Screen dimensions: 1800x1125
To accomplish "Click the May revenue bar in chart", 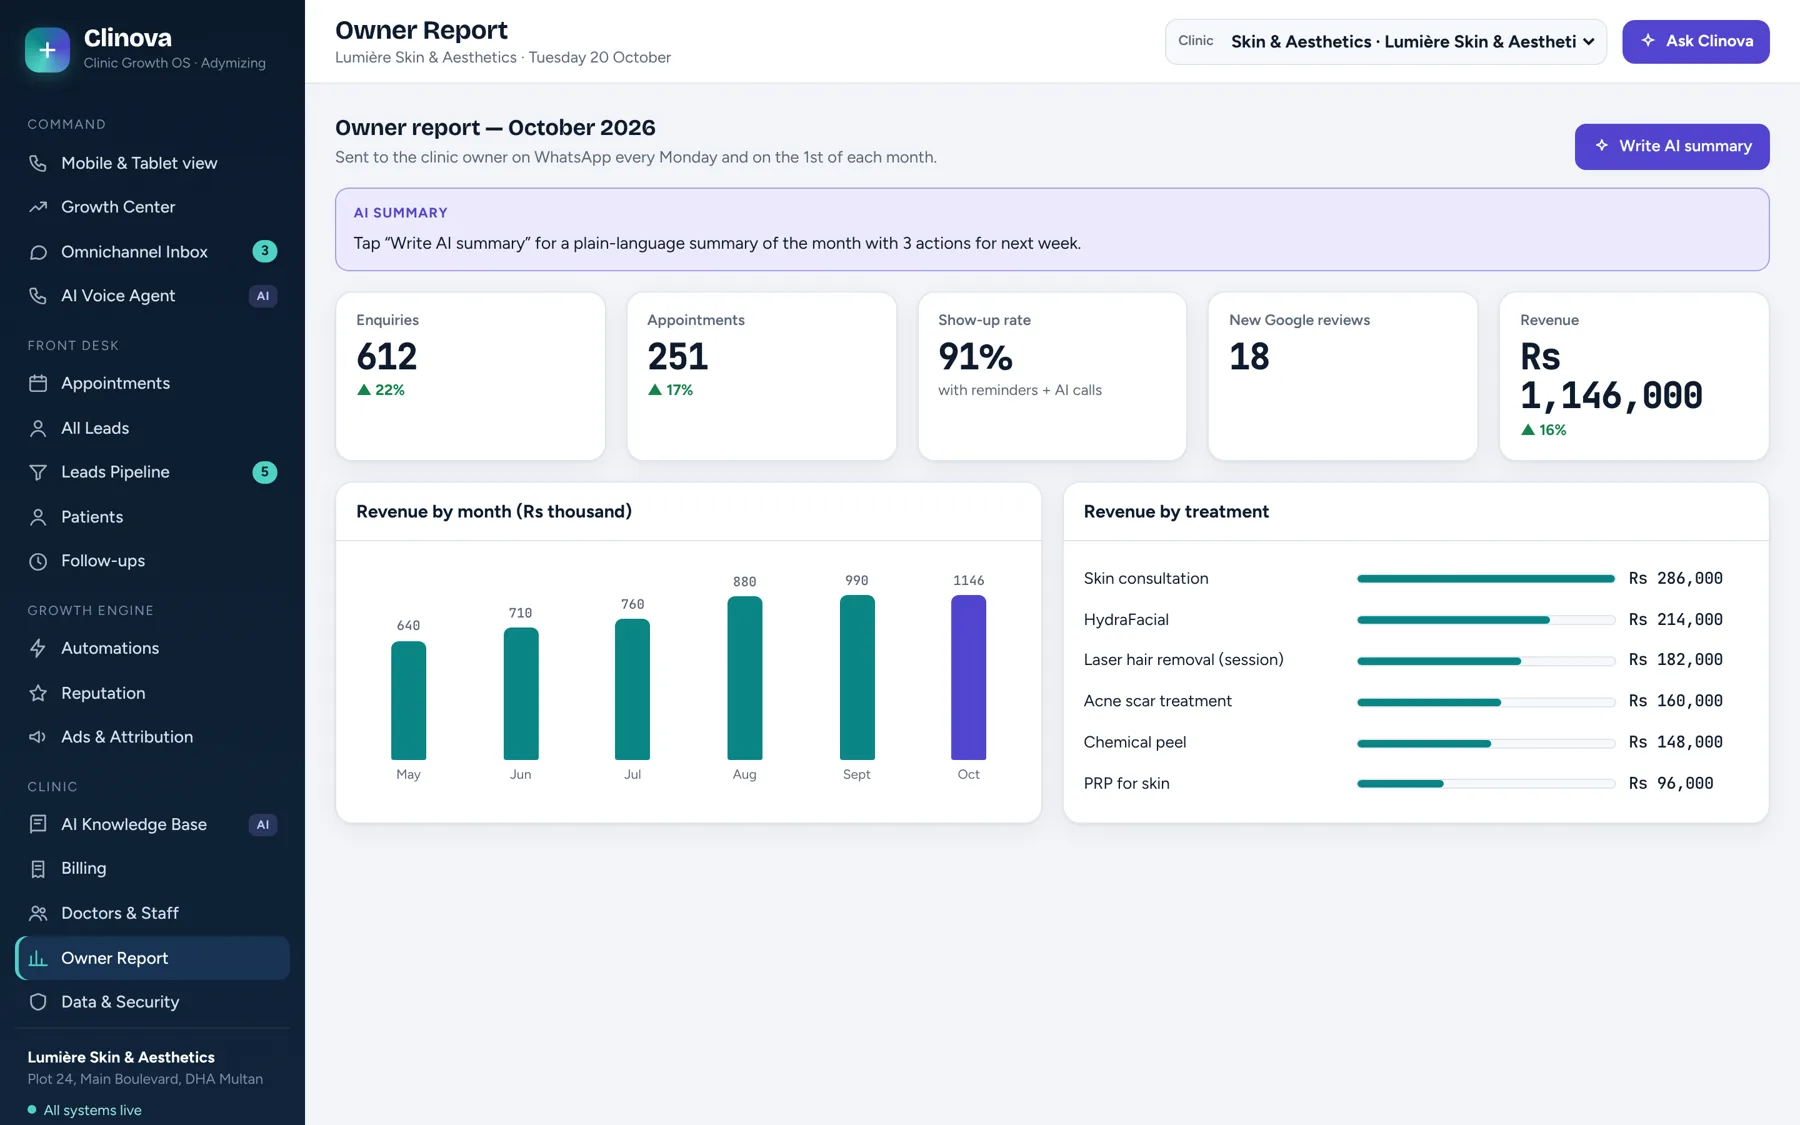I will [x=408, y=700].
